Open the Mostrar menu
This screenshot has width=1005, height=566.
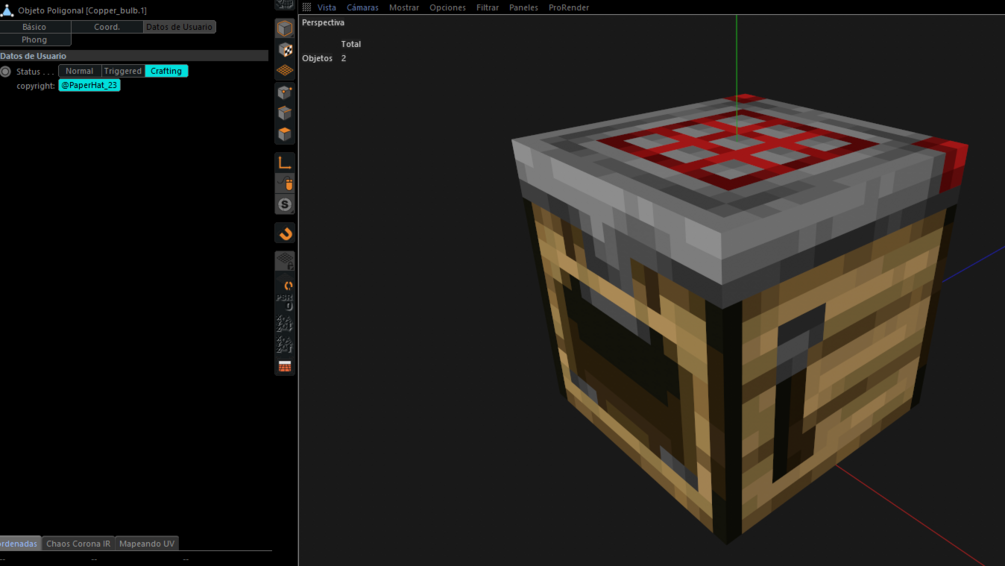tap(404, 8)
